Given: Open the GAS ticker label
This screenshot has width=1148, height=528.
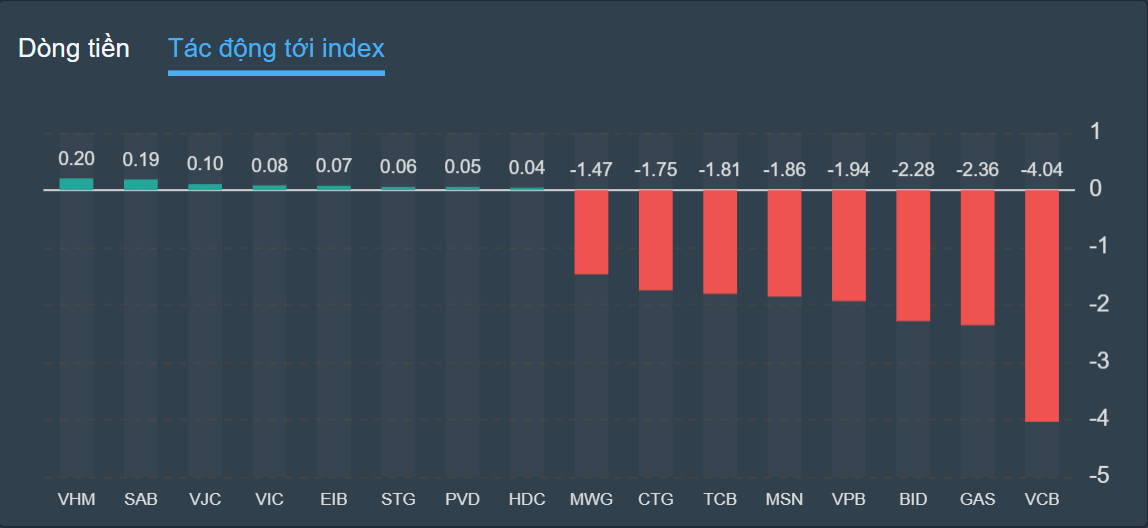Looking at the screenshot, I should (x=977, y=499).
